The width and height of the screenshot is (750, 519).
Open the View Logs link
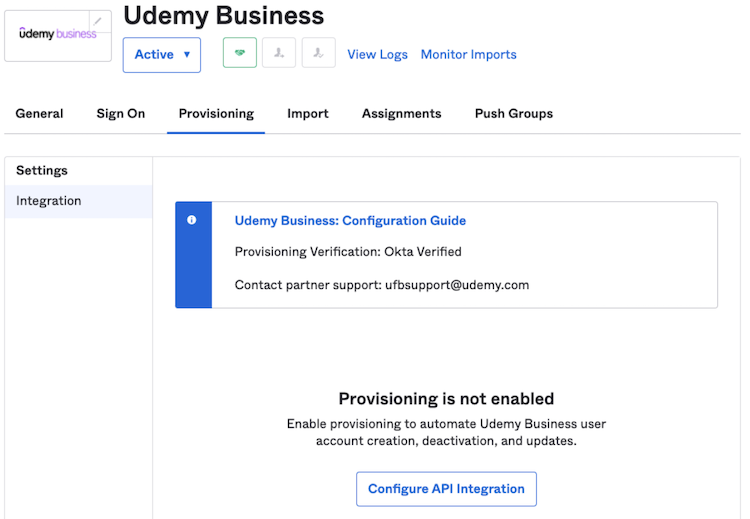tap(377, 55)
